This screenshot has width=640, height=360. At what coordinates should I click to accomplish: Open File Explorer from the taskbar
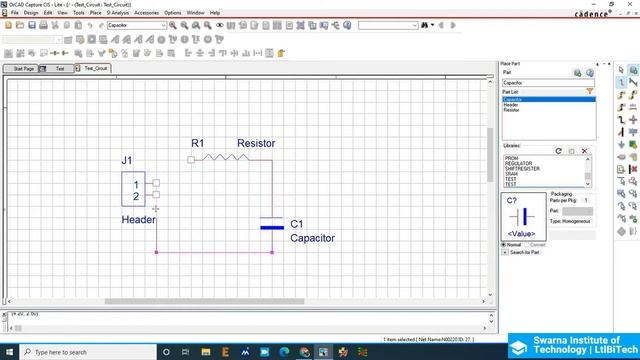[206, 352]
